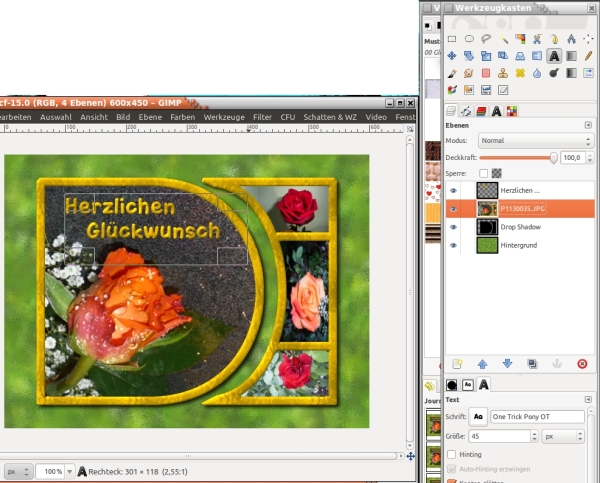
Task: Click the Aa font chooser button
Action: tap(478, 417)
